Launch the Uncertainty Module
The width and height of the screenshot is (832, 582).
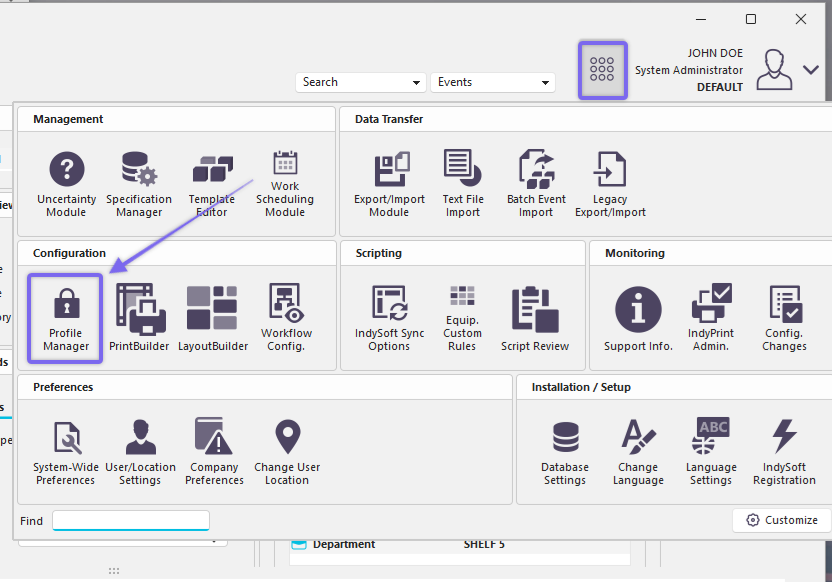(67, 183)
